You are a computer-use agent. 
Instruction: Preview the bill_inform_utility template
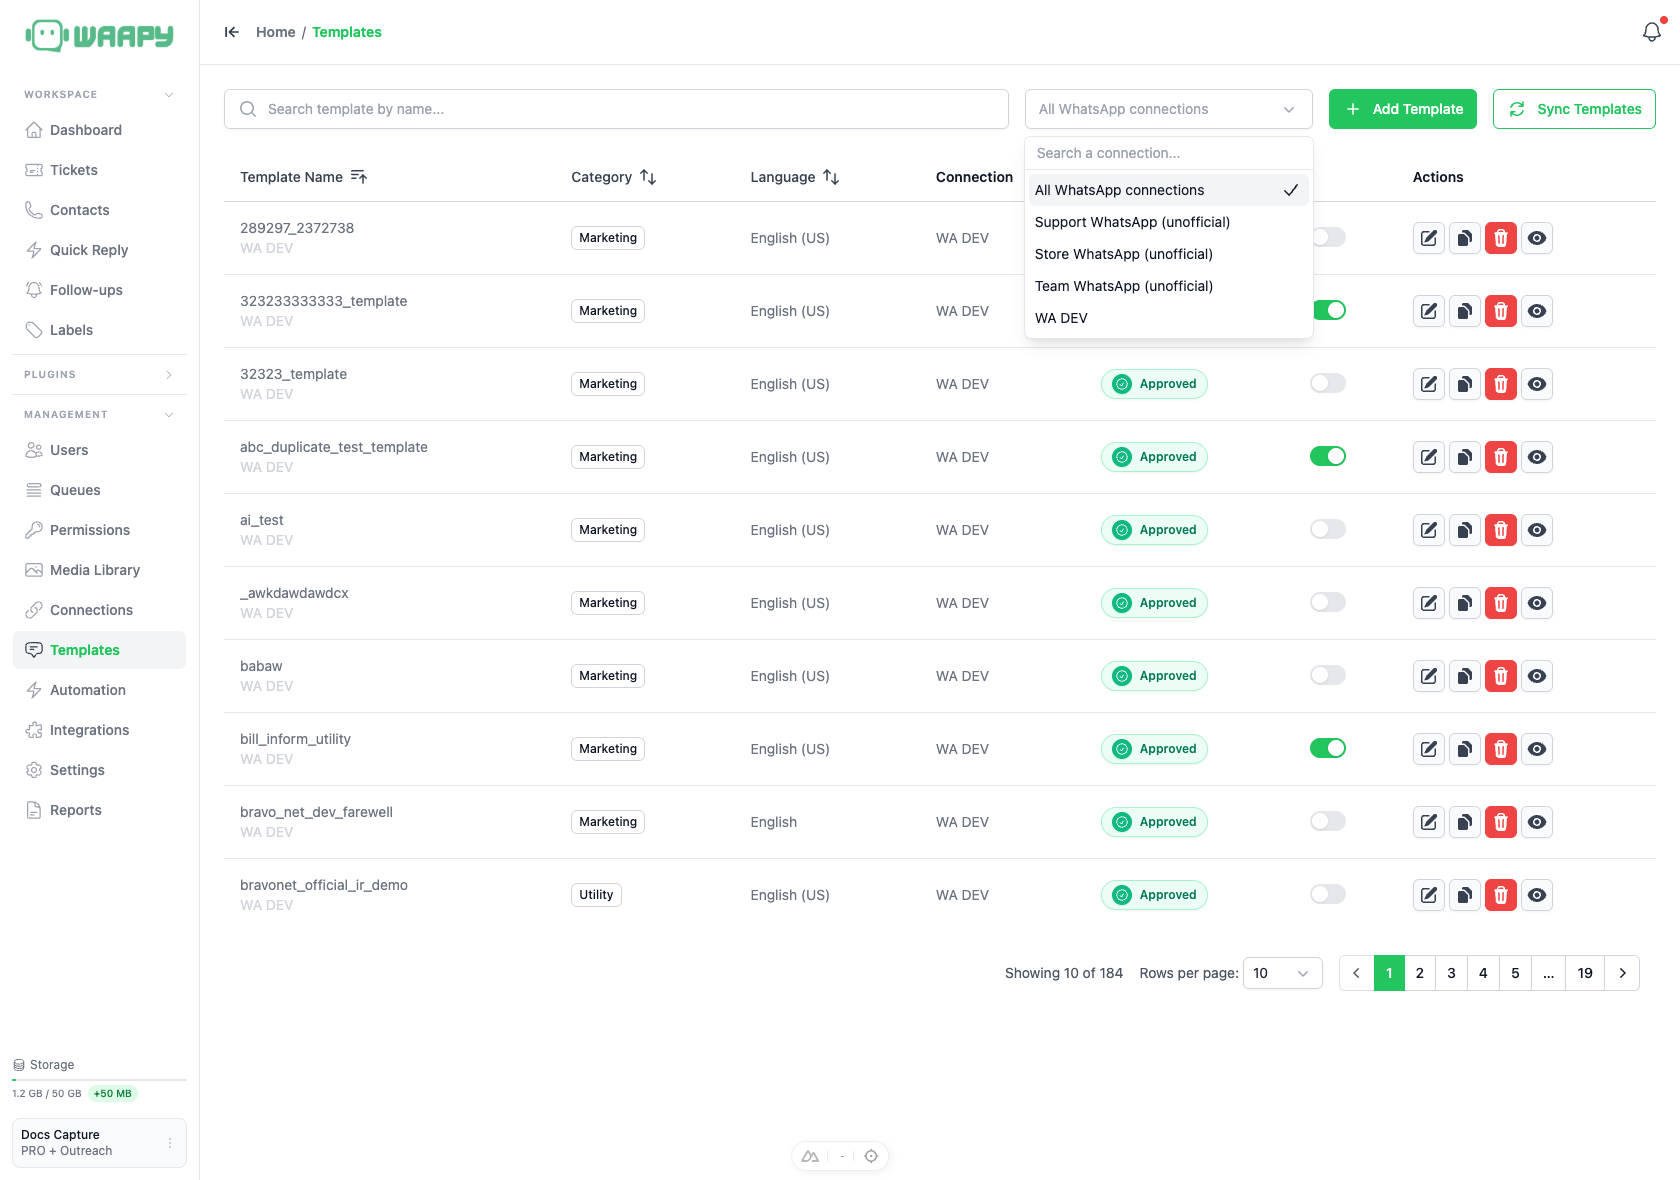(1537, 749)
